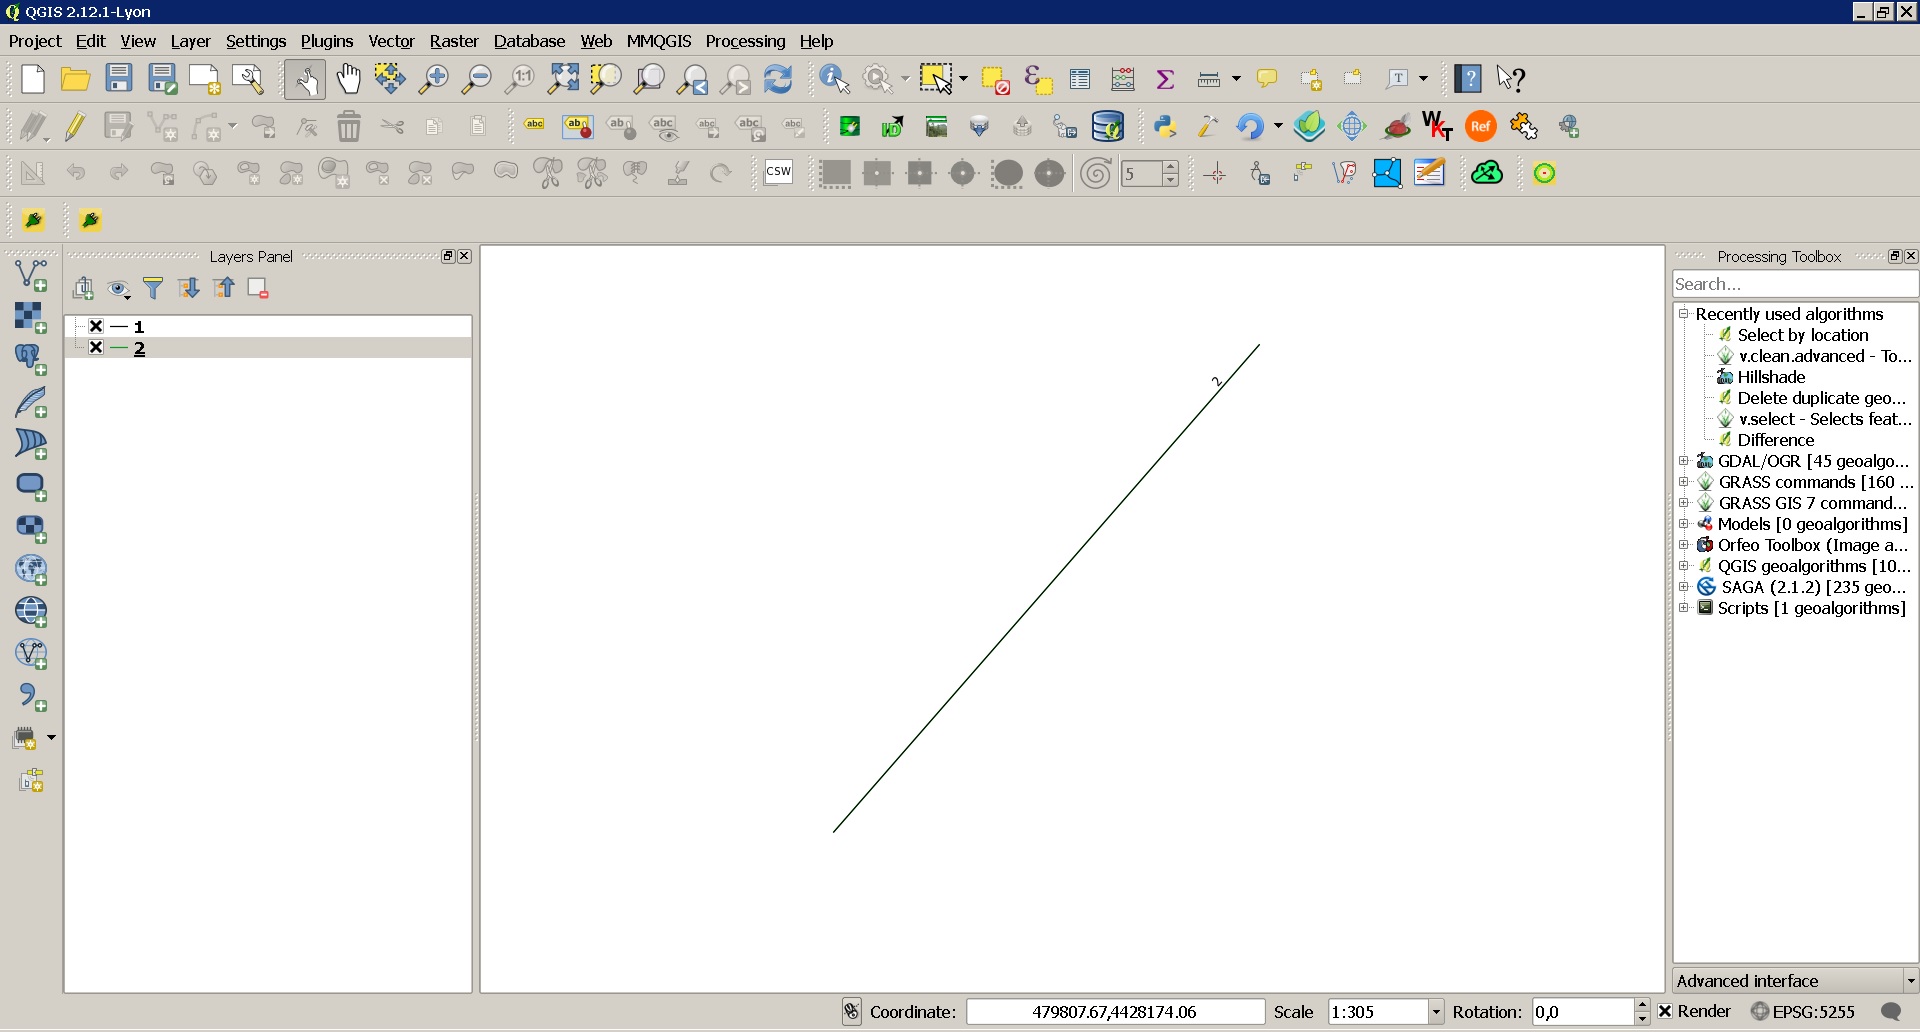The height and width of the screenshot is (1032, 1920).
Task: Float the Processing Toolbox panel
Action: tap(1894, 256)
